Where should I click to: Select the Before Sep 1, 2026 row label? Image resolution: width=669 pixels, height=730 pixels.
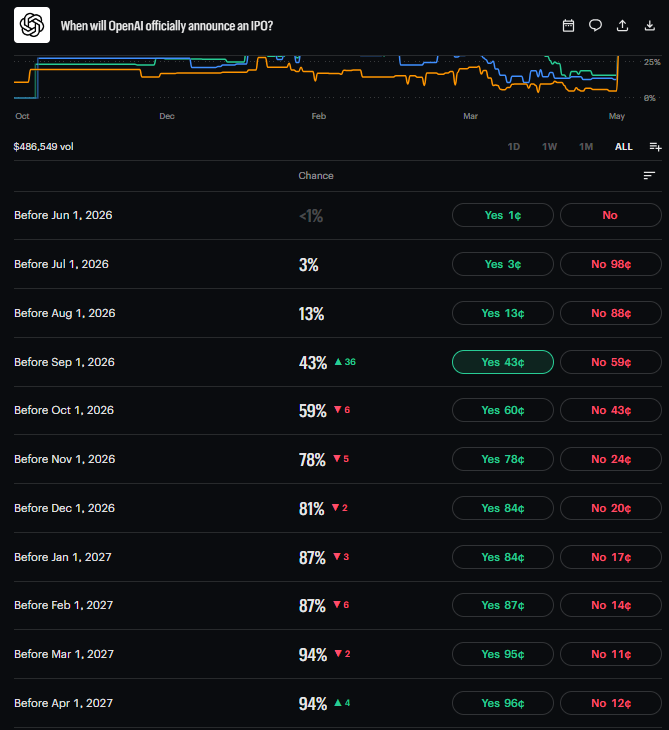[64, 362]
